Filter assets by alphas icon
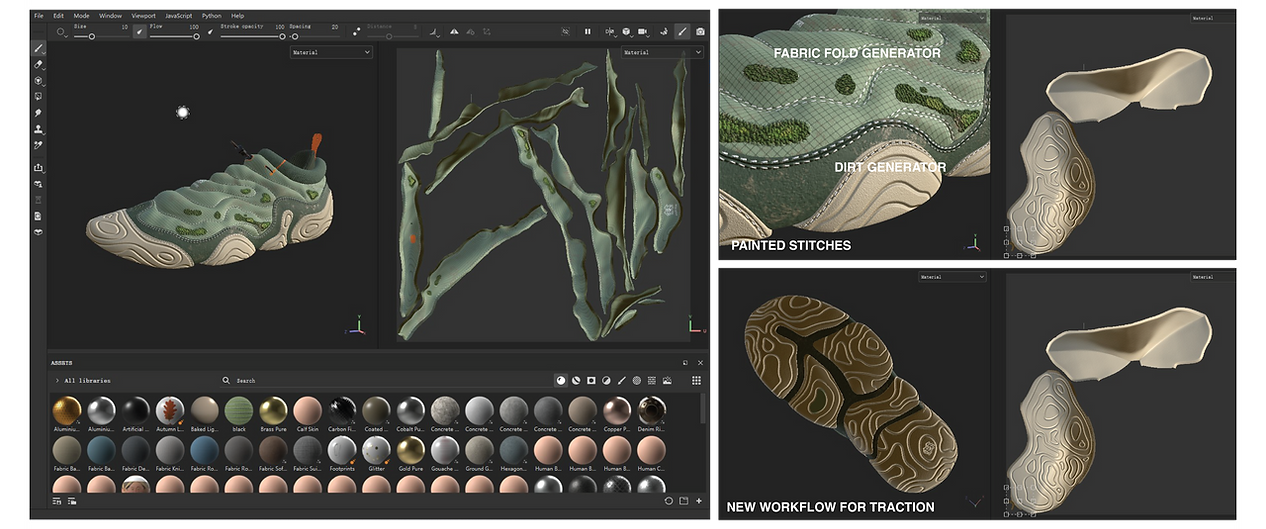 tap(637, 380)
